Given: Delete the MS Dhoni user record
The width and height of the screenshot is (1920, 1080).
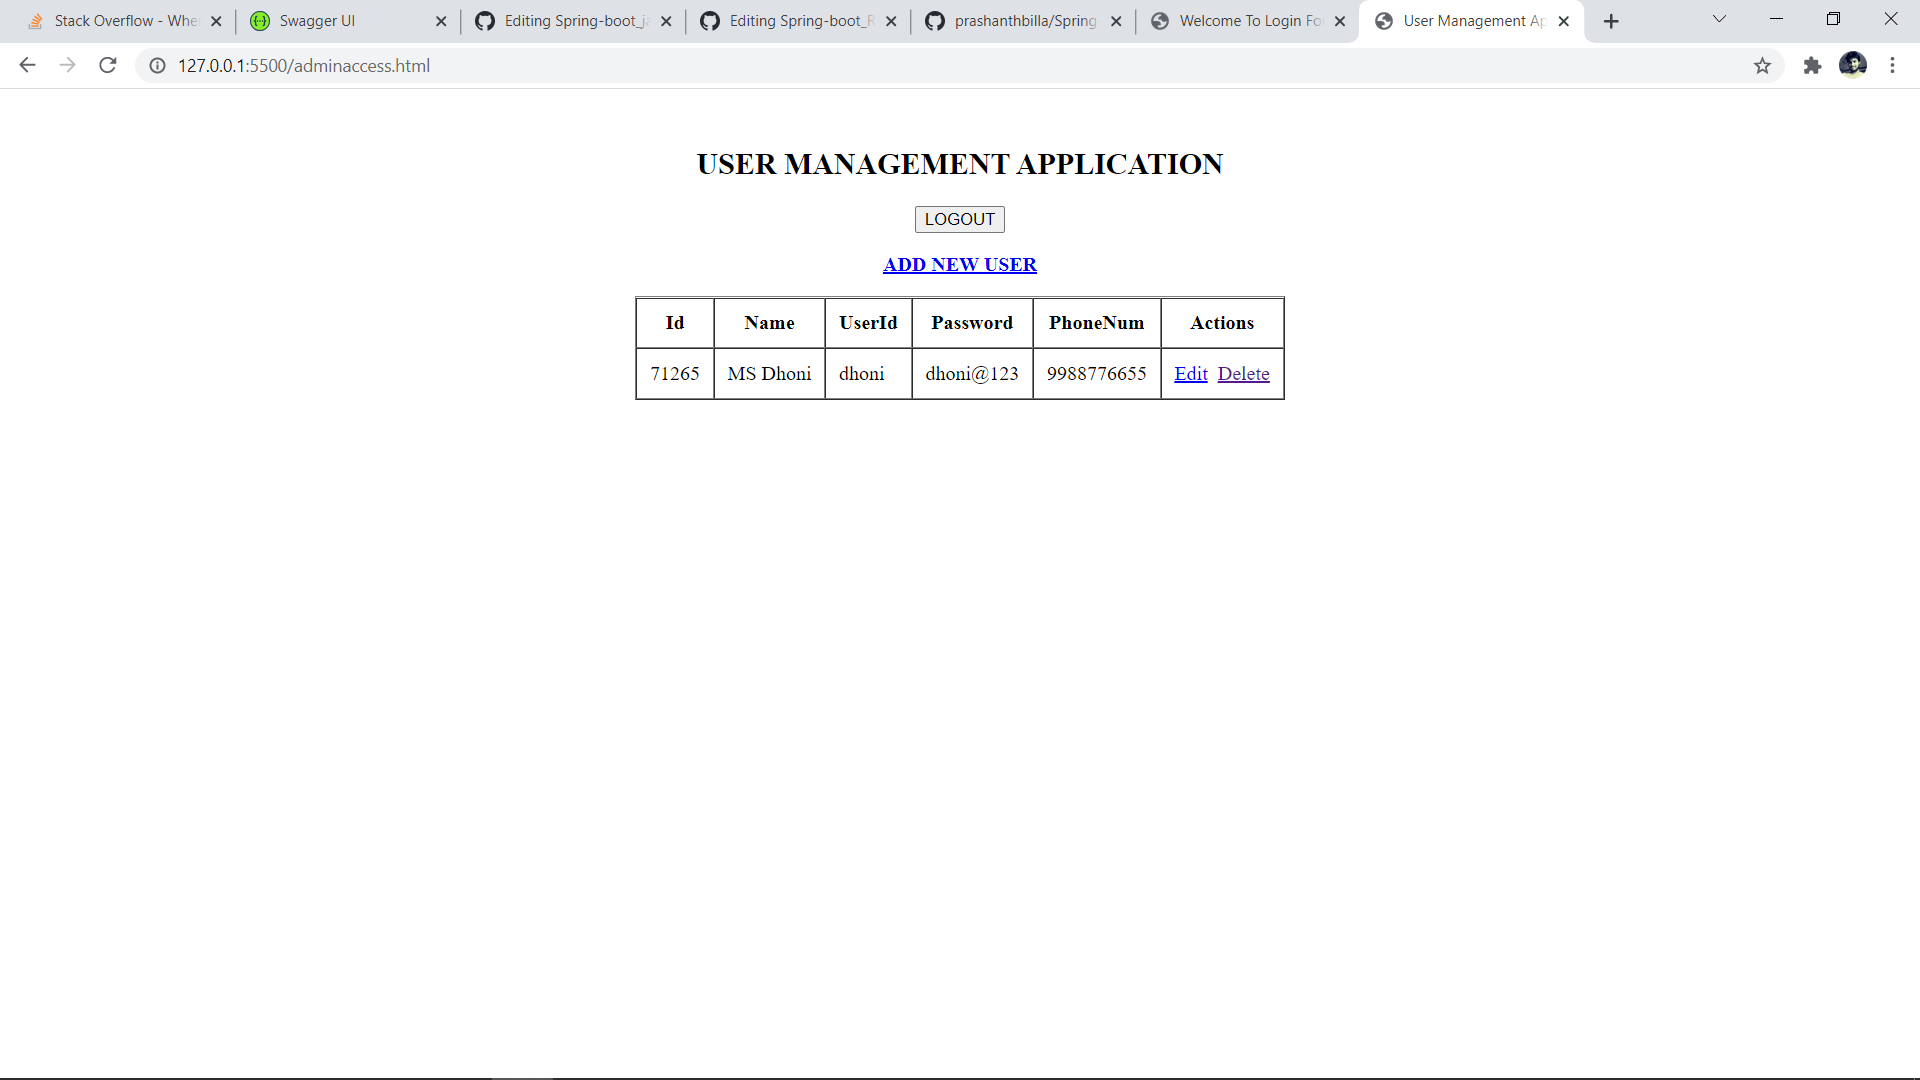Looking at the screenshot, I should point(1243,373).
